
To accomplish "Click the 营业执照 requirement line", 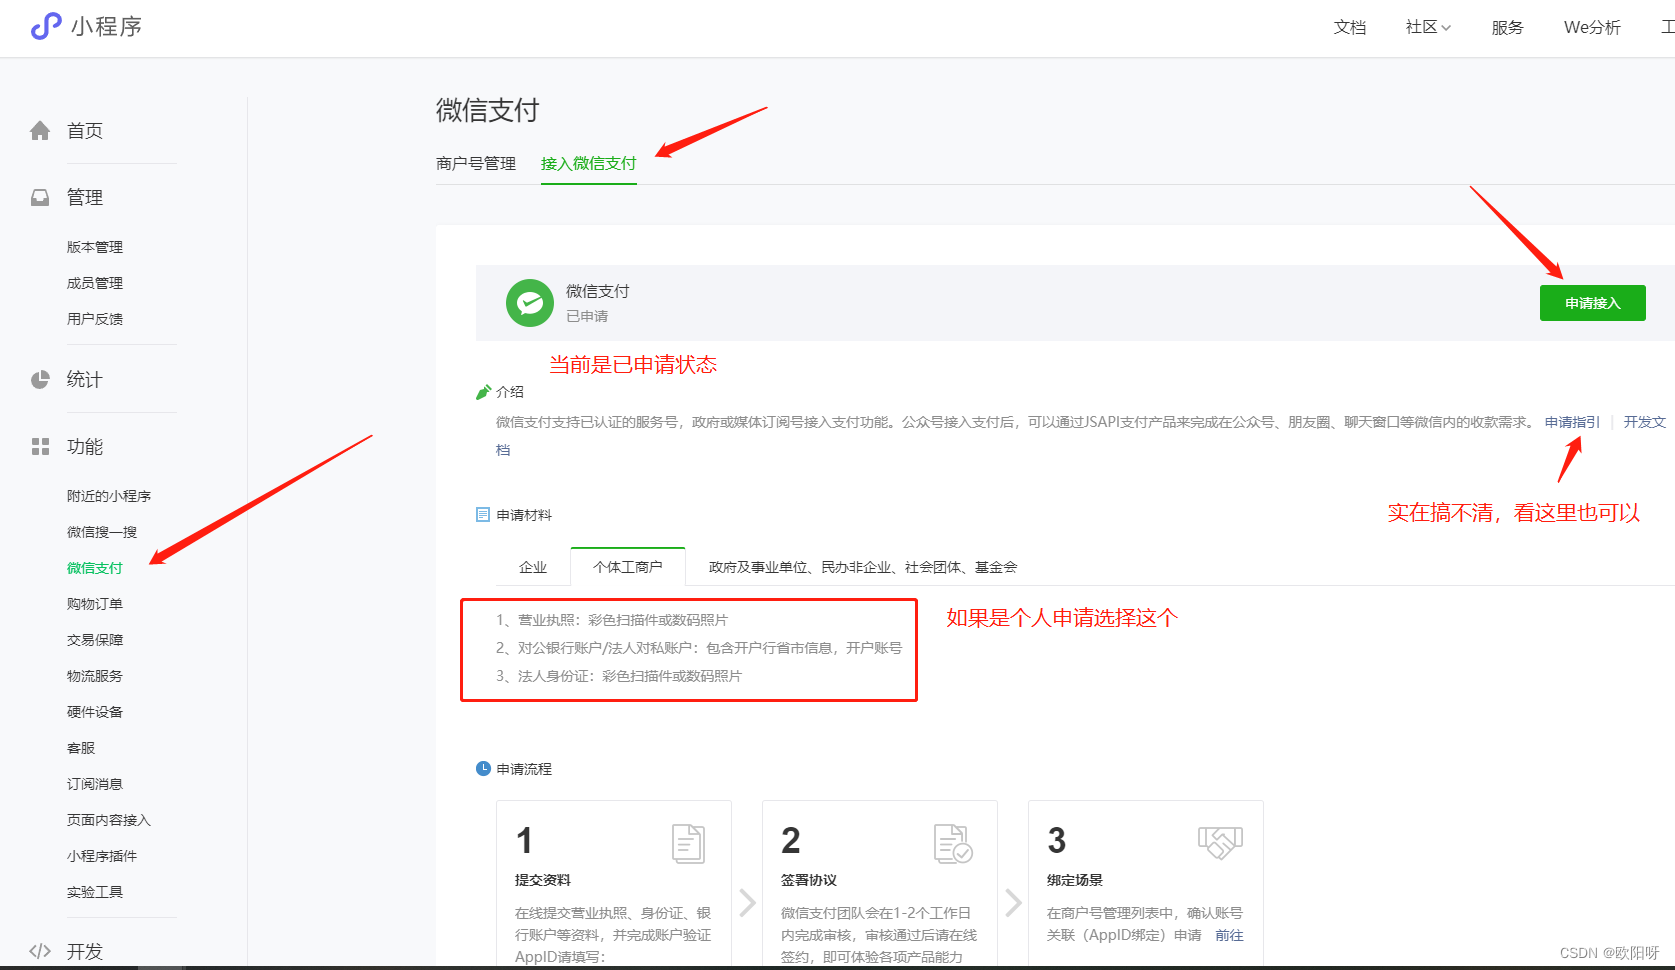I will tap(612, 620).
